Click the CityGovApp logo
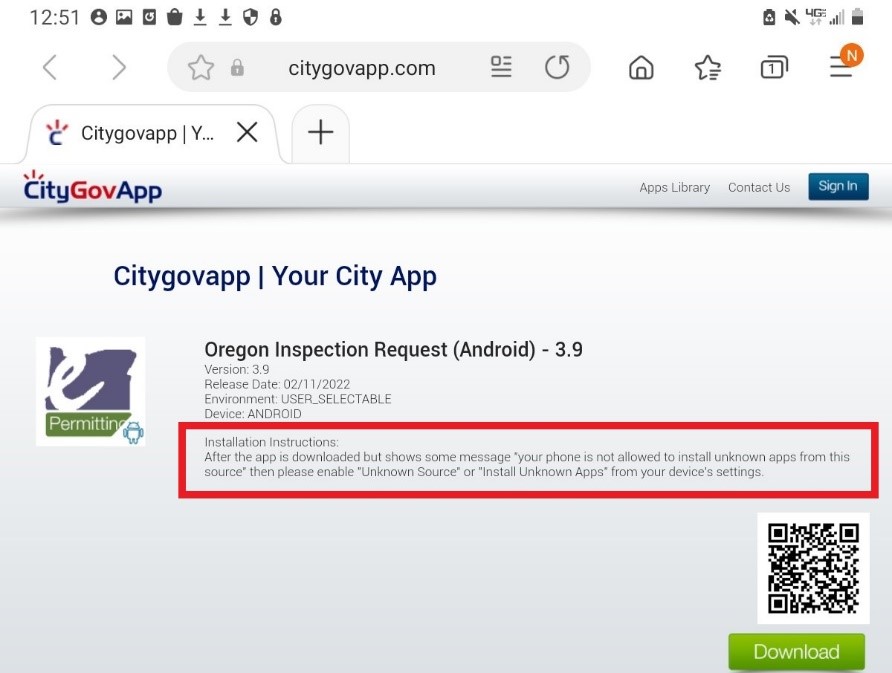 [92, 188]
